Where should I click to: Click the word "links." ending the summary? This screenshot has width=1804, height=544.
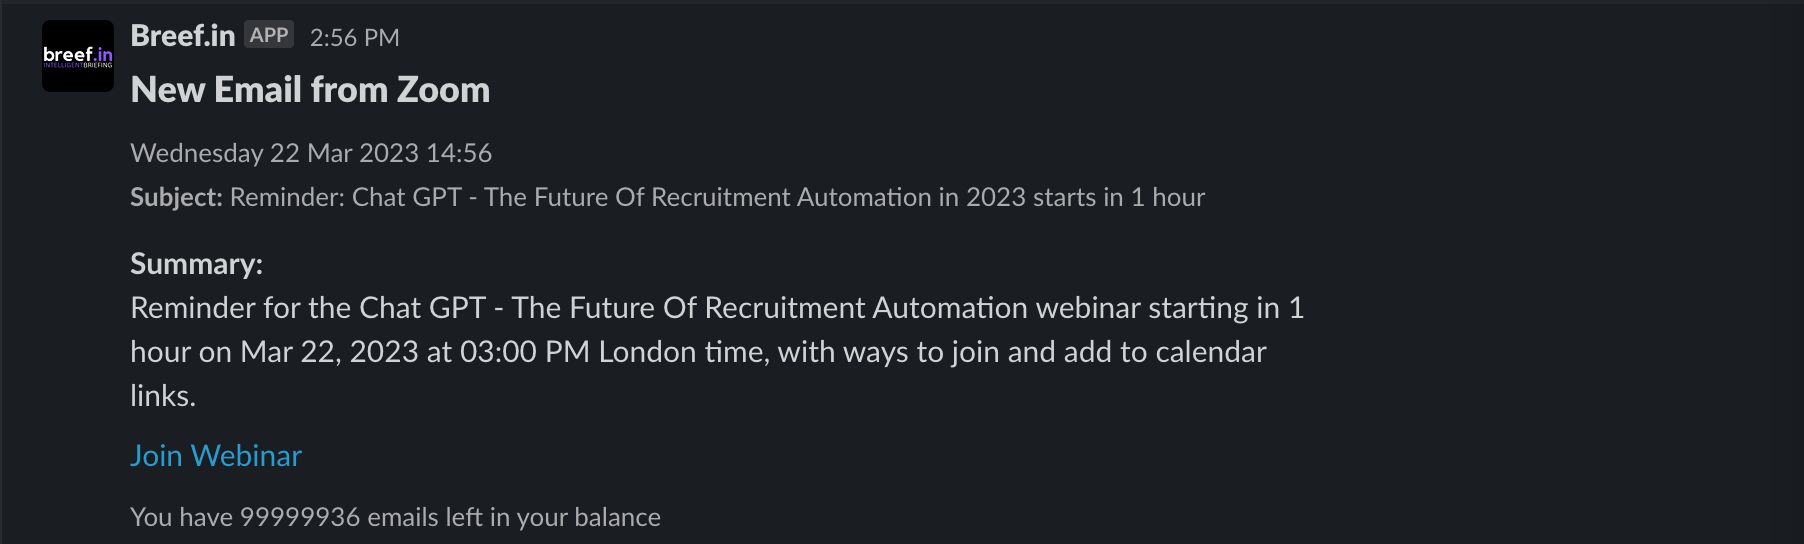tap(163, 396)
